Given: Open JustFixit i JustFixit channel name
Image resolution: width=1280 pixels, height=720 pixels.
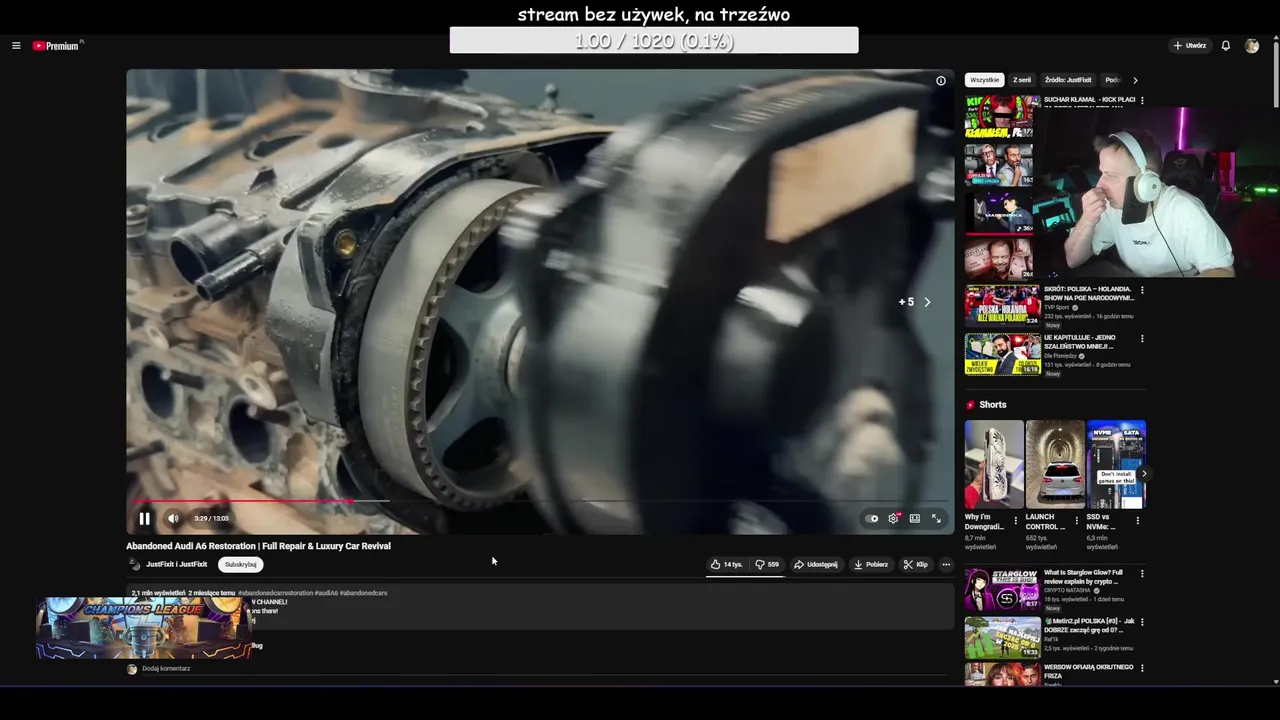Looking at the screenshot, I should click(177, 565).
